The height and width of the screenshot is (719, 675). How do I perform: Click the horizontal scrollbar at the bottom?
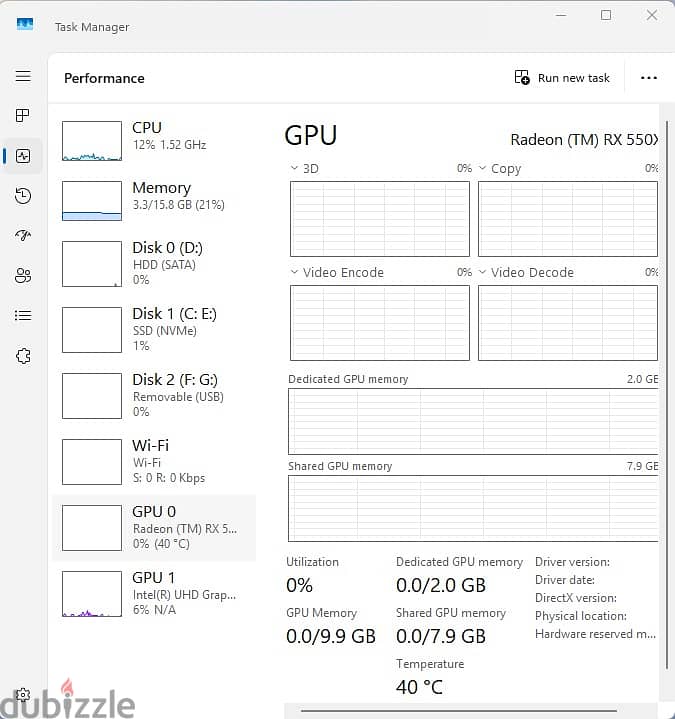459,711
